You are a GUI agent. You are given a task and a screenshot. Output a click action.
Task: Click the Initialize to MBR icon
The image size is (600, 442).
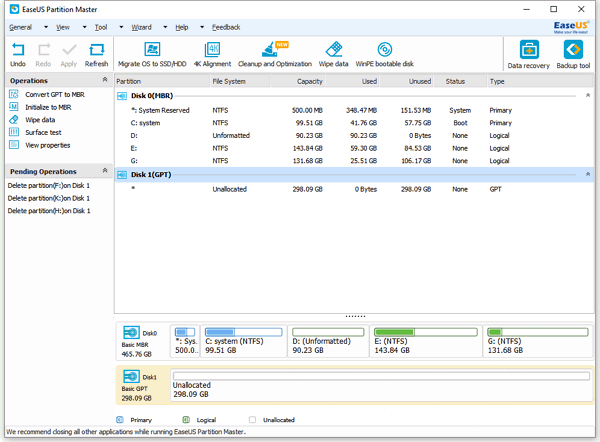tap(14, 107)
